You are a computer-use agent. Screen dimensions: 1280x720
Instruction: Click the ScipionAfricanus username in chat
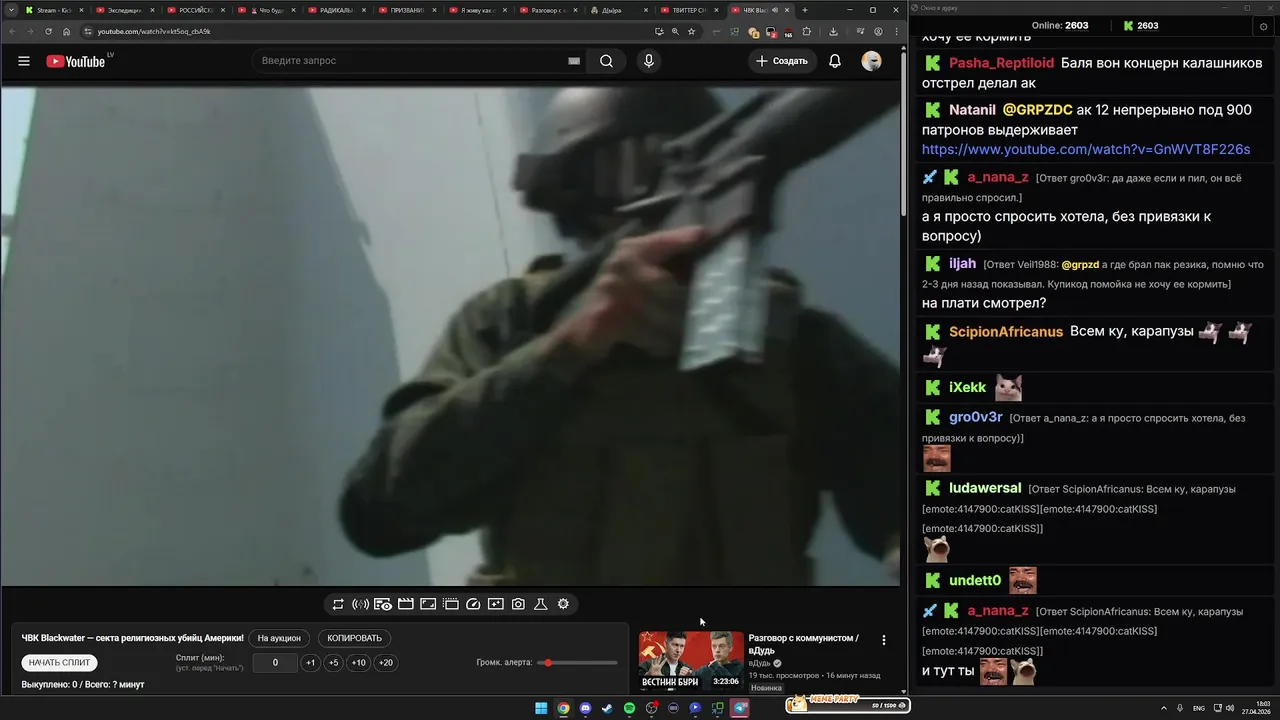[1006, 331]
